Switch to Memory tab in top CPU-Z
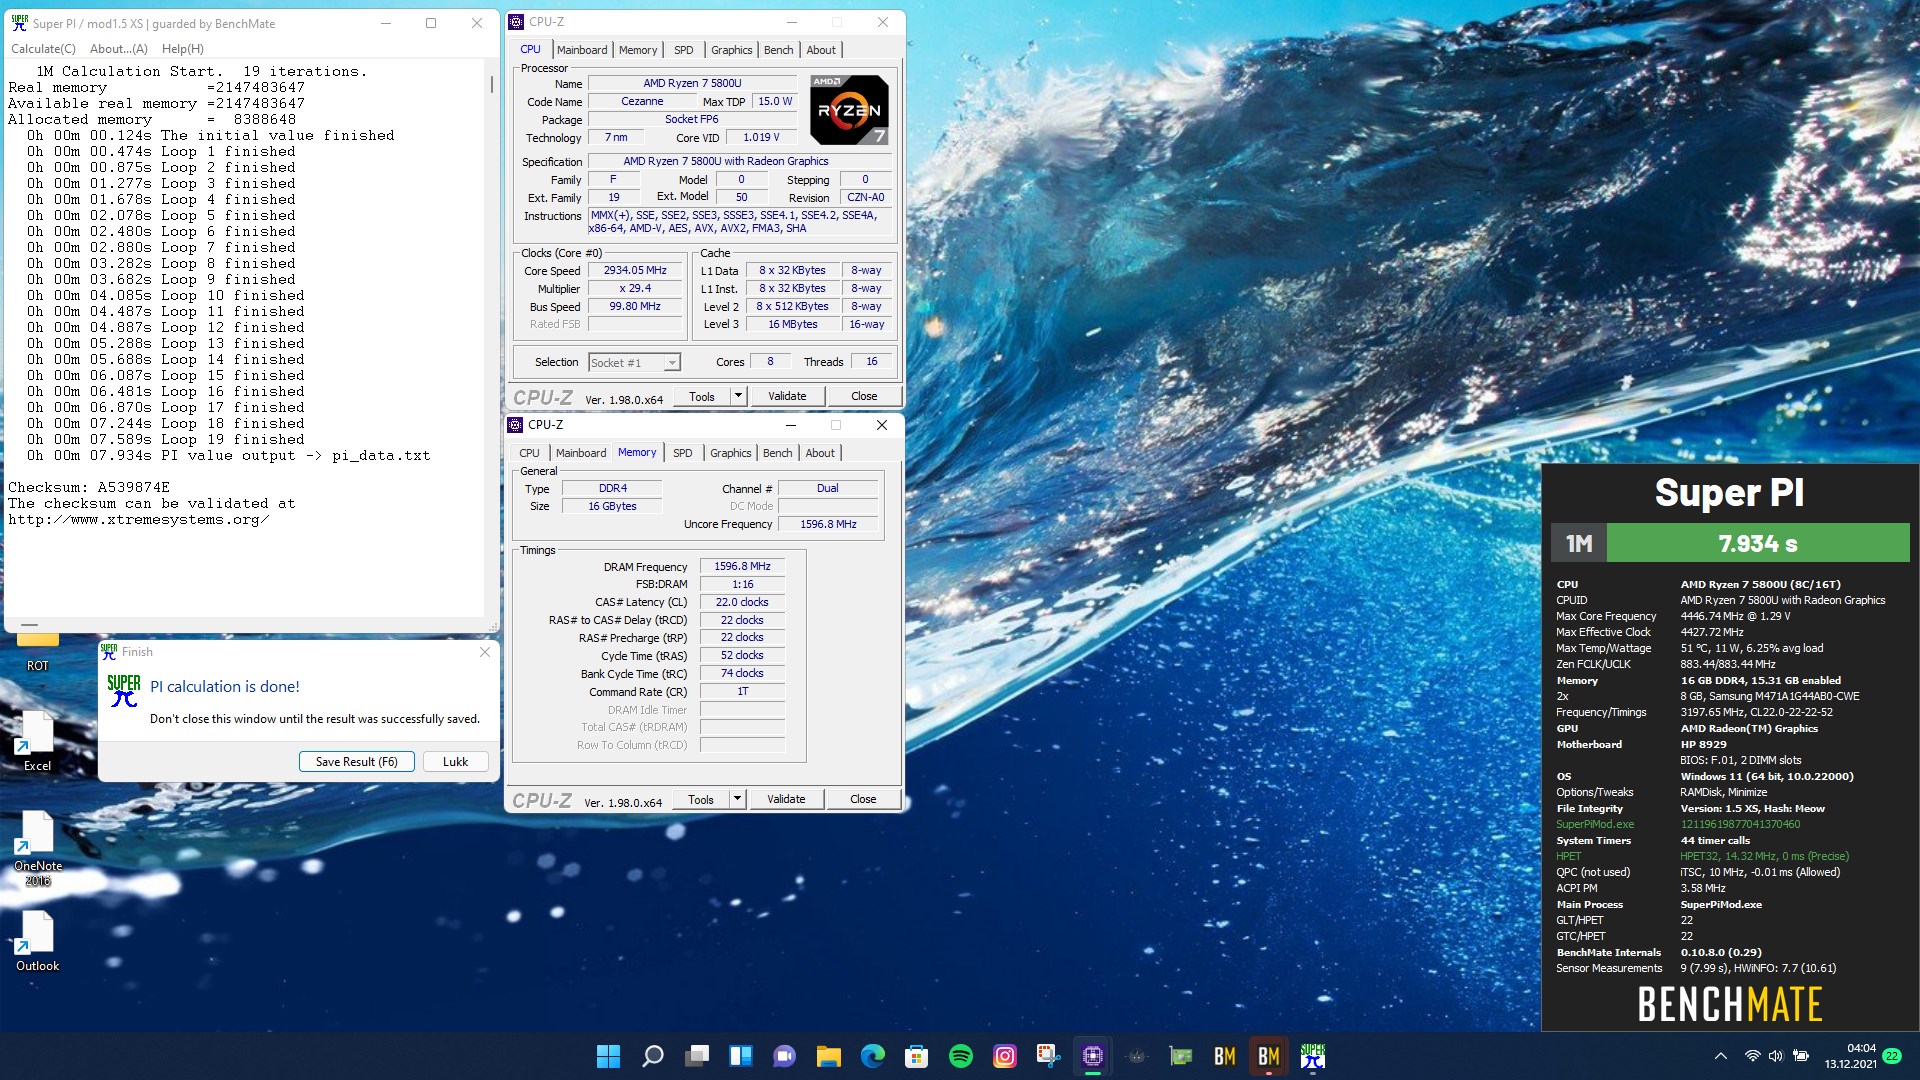1920x1080 pixels. tap(638, 50)
